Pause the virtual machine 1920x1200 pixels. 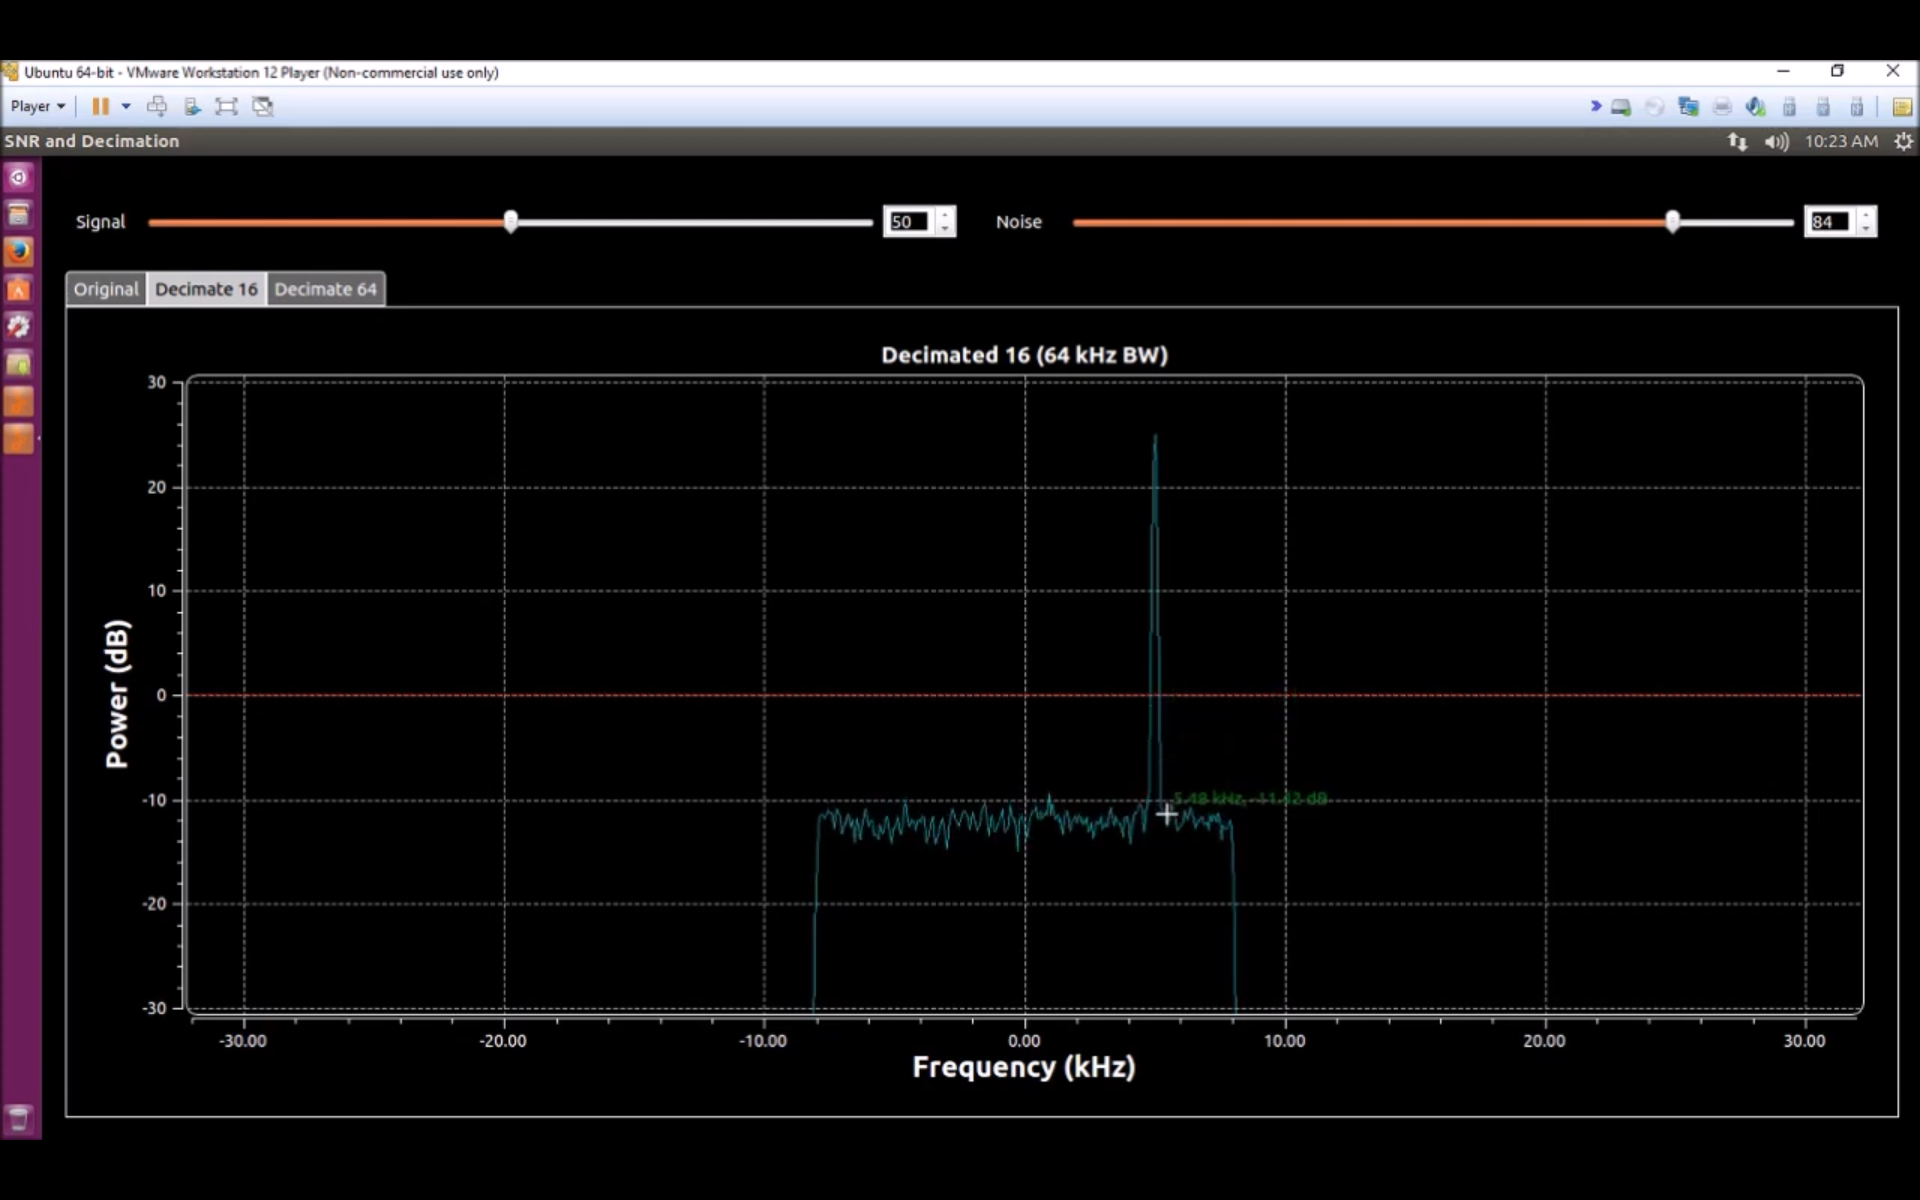pyautogui.click(x=100, y=106)
